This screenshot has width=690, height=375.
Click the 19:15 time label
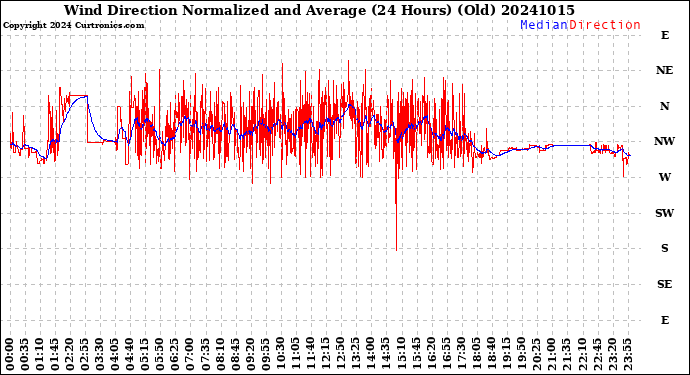(x=506, y=354)
